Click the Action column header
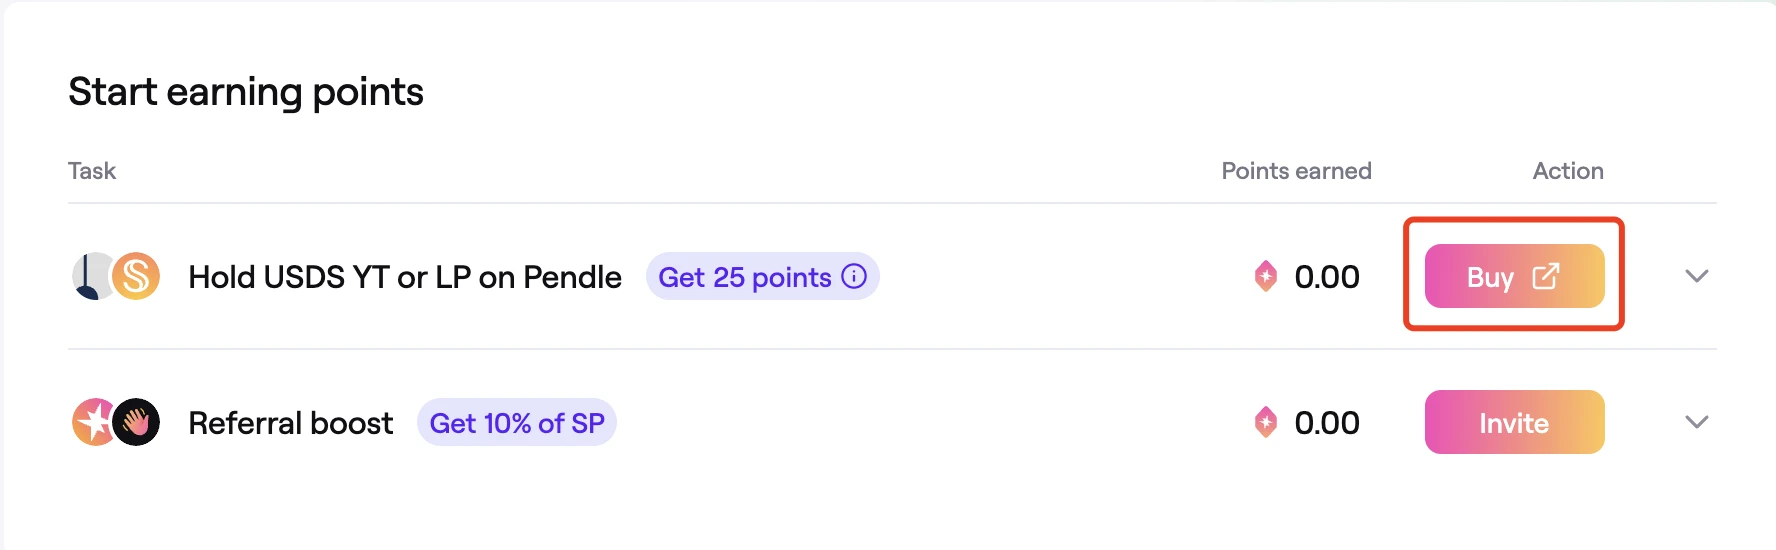 pos(1567,171)
